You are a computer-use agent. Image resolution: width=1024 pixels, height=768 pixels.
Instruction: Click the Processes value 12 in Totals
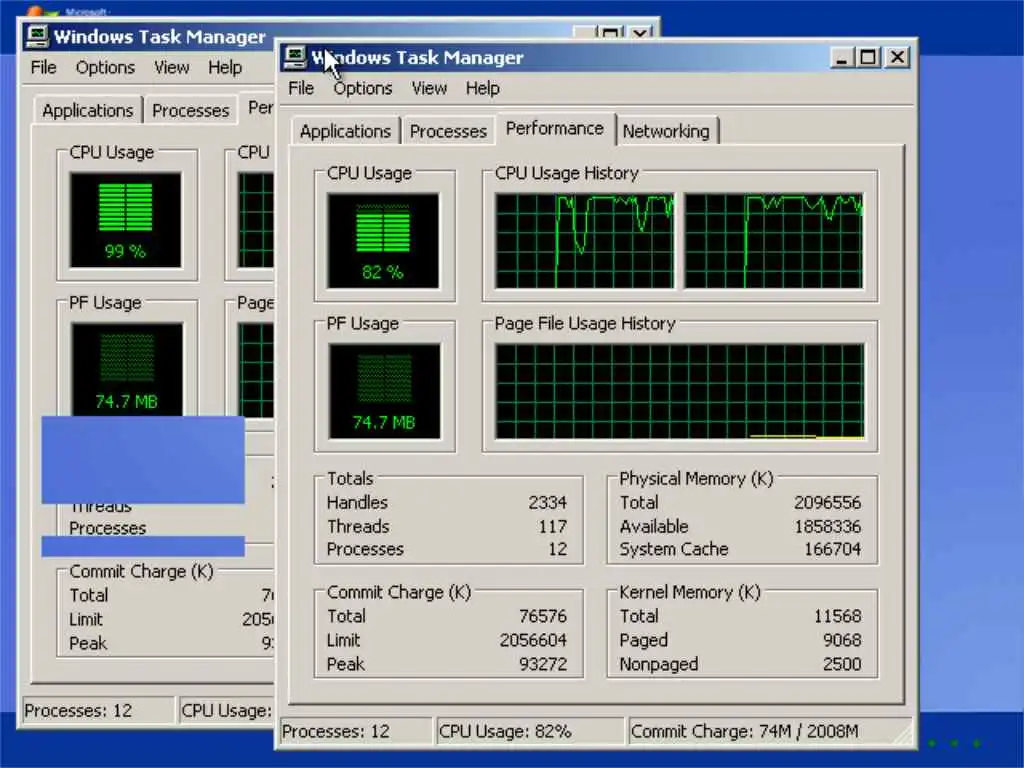click(558, 549)
